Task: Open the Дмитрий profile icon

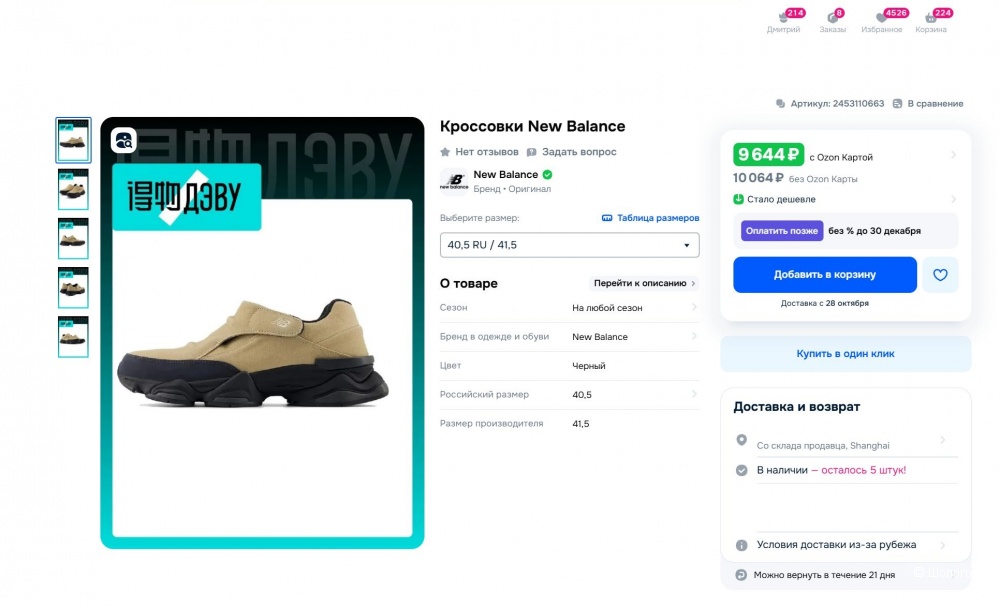Action: (782, 18)
